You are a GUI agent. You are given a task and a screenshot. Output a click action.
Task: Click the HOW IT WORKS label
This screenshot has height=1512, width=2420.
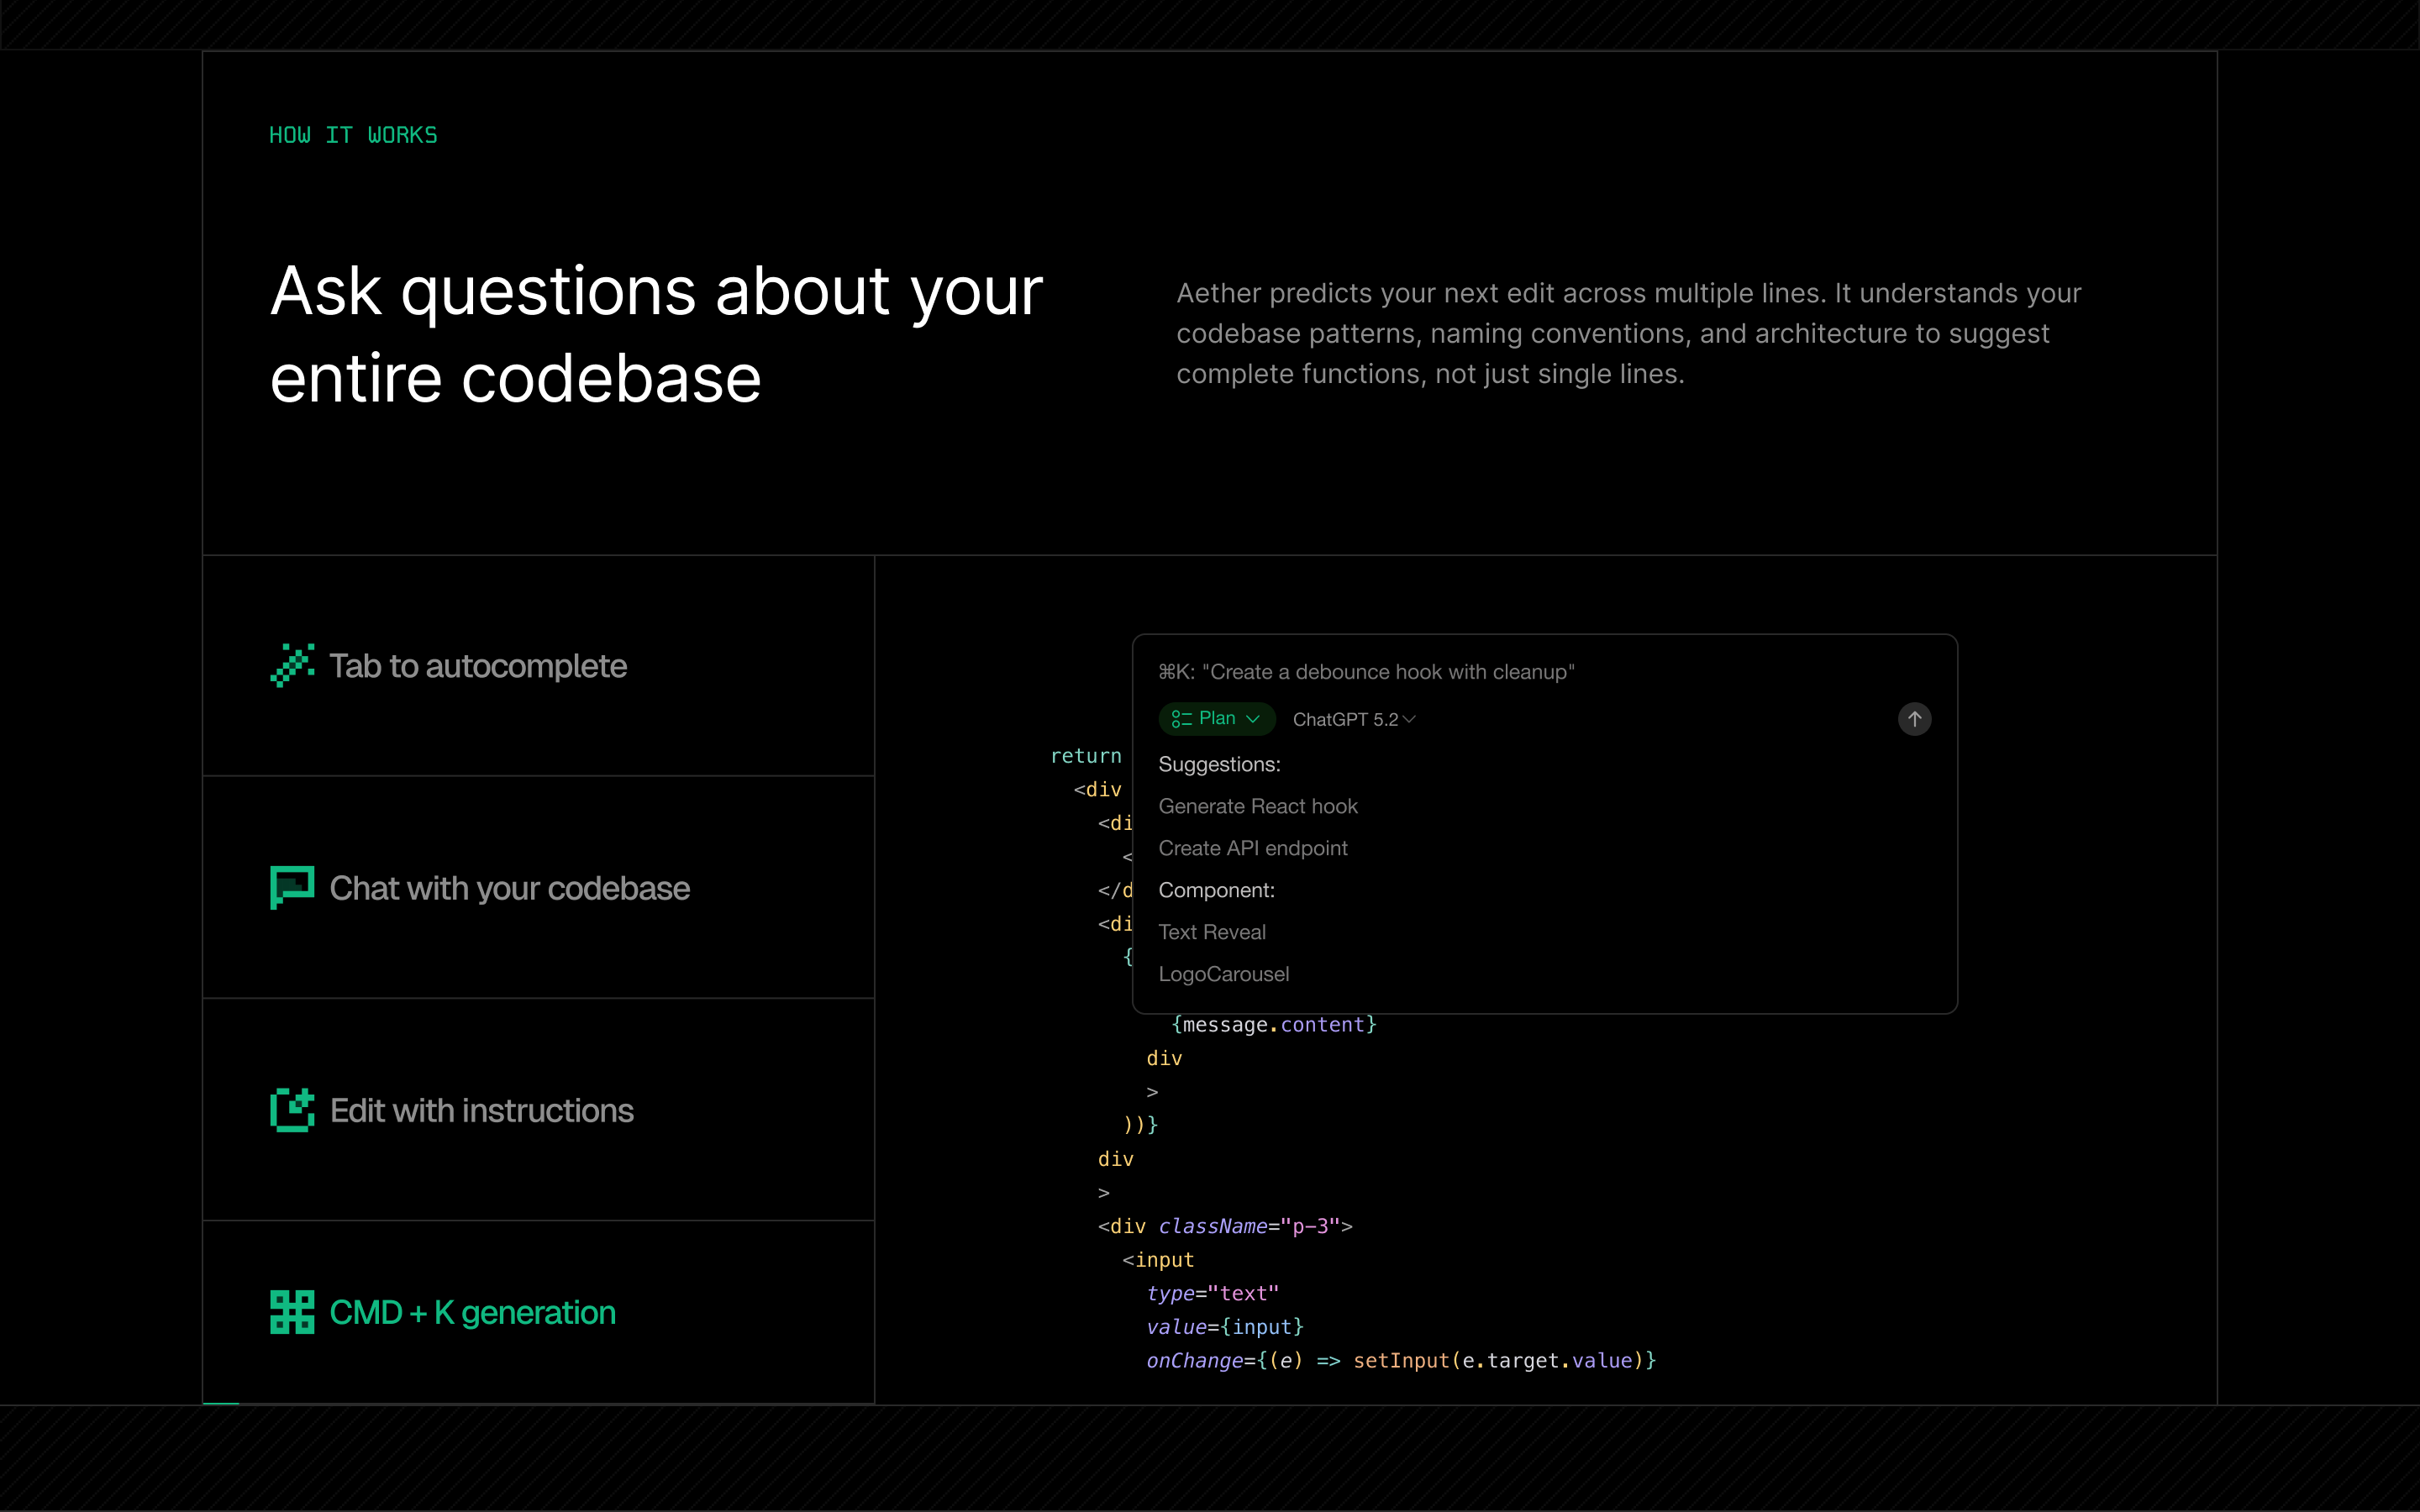(353, 135)
